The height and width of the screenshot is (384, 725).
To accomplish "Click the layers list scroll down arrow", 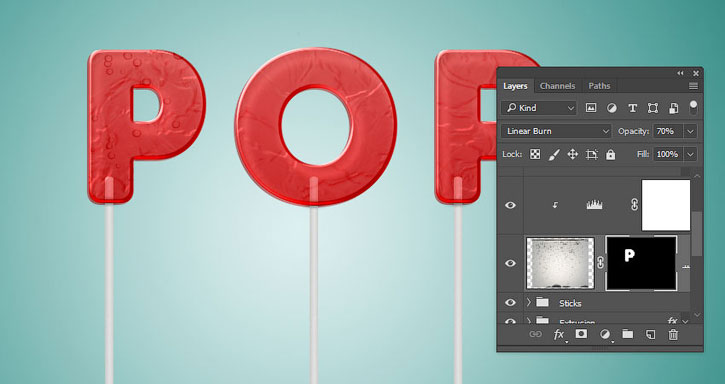I will 697,316.
